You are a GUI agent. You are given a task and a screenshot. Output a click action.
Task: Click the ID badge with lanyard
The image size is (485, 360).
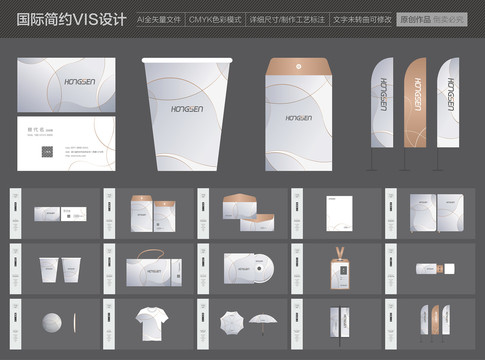[340, 268]
